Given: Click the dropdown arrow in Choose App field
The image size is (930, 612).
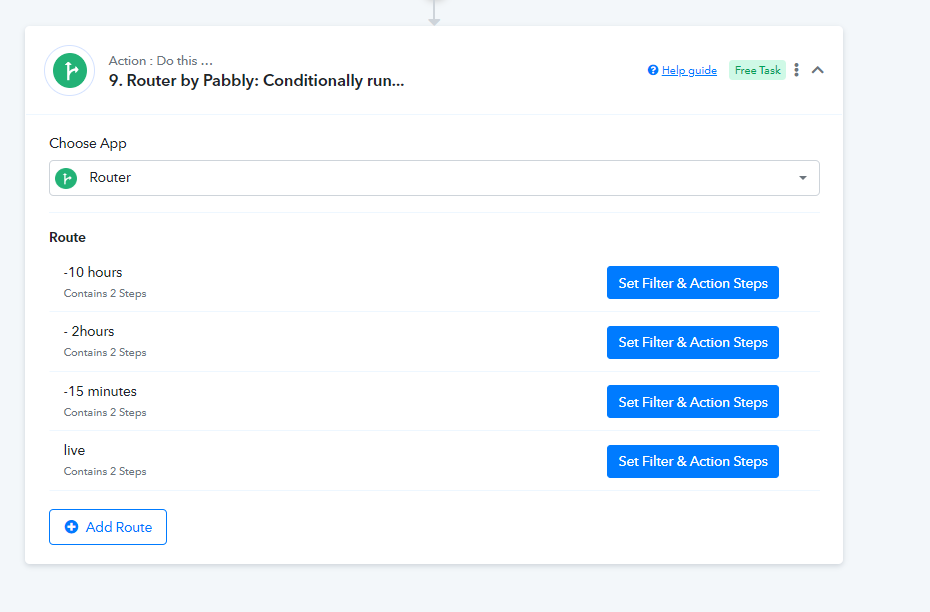Looking at the screenshot, I should click(x=802, y=178).
